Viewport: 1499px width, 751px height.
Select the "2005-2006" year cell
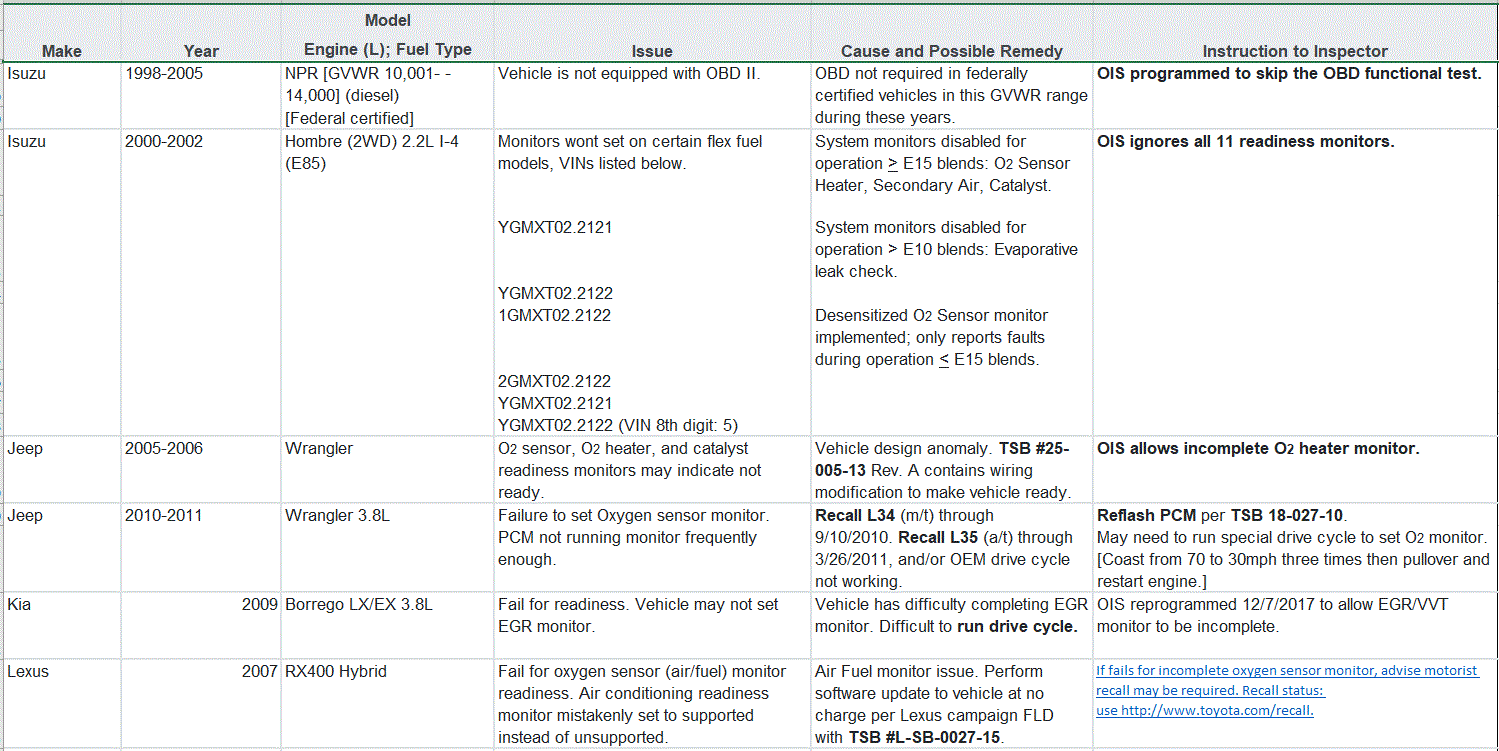[201, 470]
